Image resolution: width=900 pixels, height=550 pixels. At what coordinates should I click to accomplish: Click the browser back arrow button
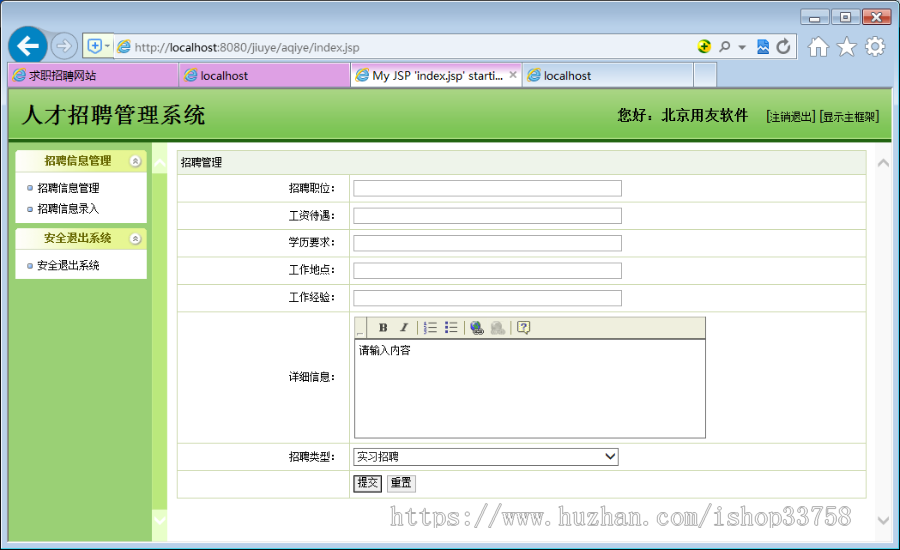[28, 45]
